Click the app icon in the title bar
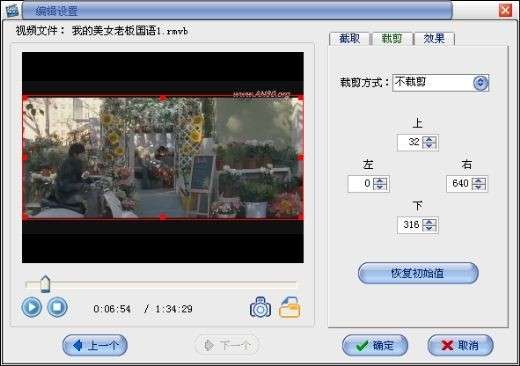The height and width of the screenshot is (366, 520). click(x=12, y=11)
